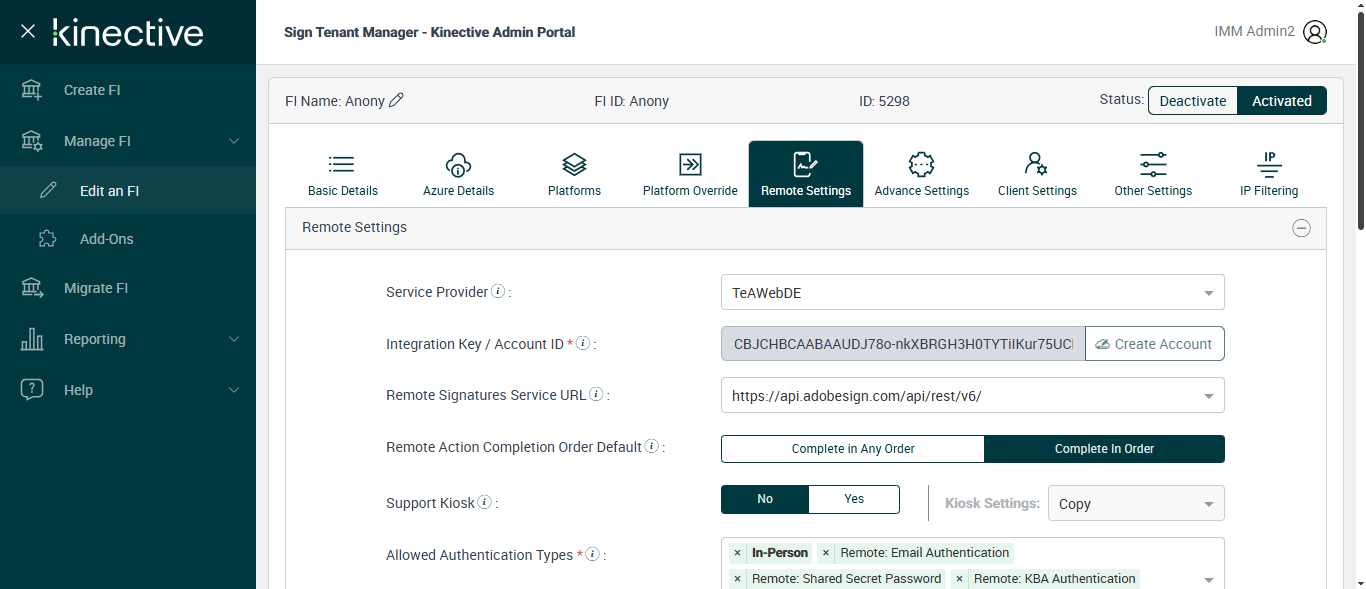Image resolution: width=1366 pixels, height=589 pixels.
Task: Click the info icon beside Support Kiosk
Action: point(485,503)
